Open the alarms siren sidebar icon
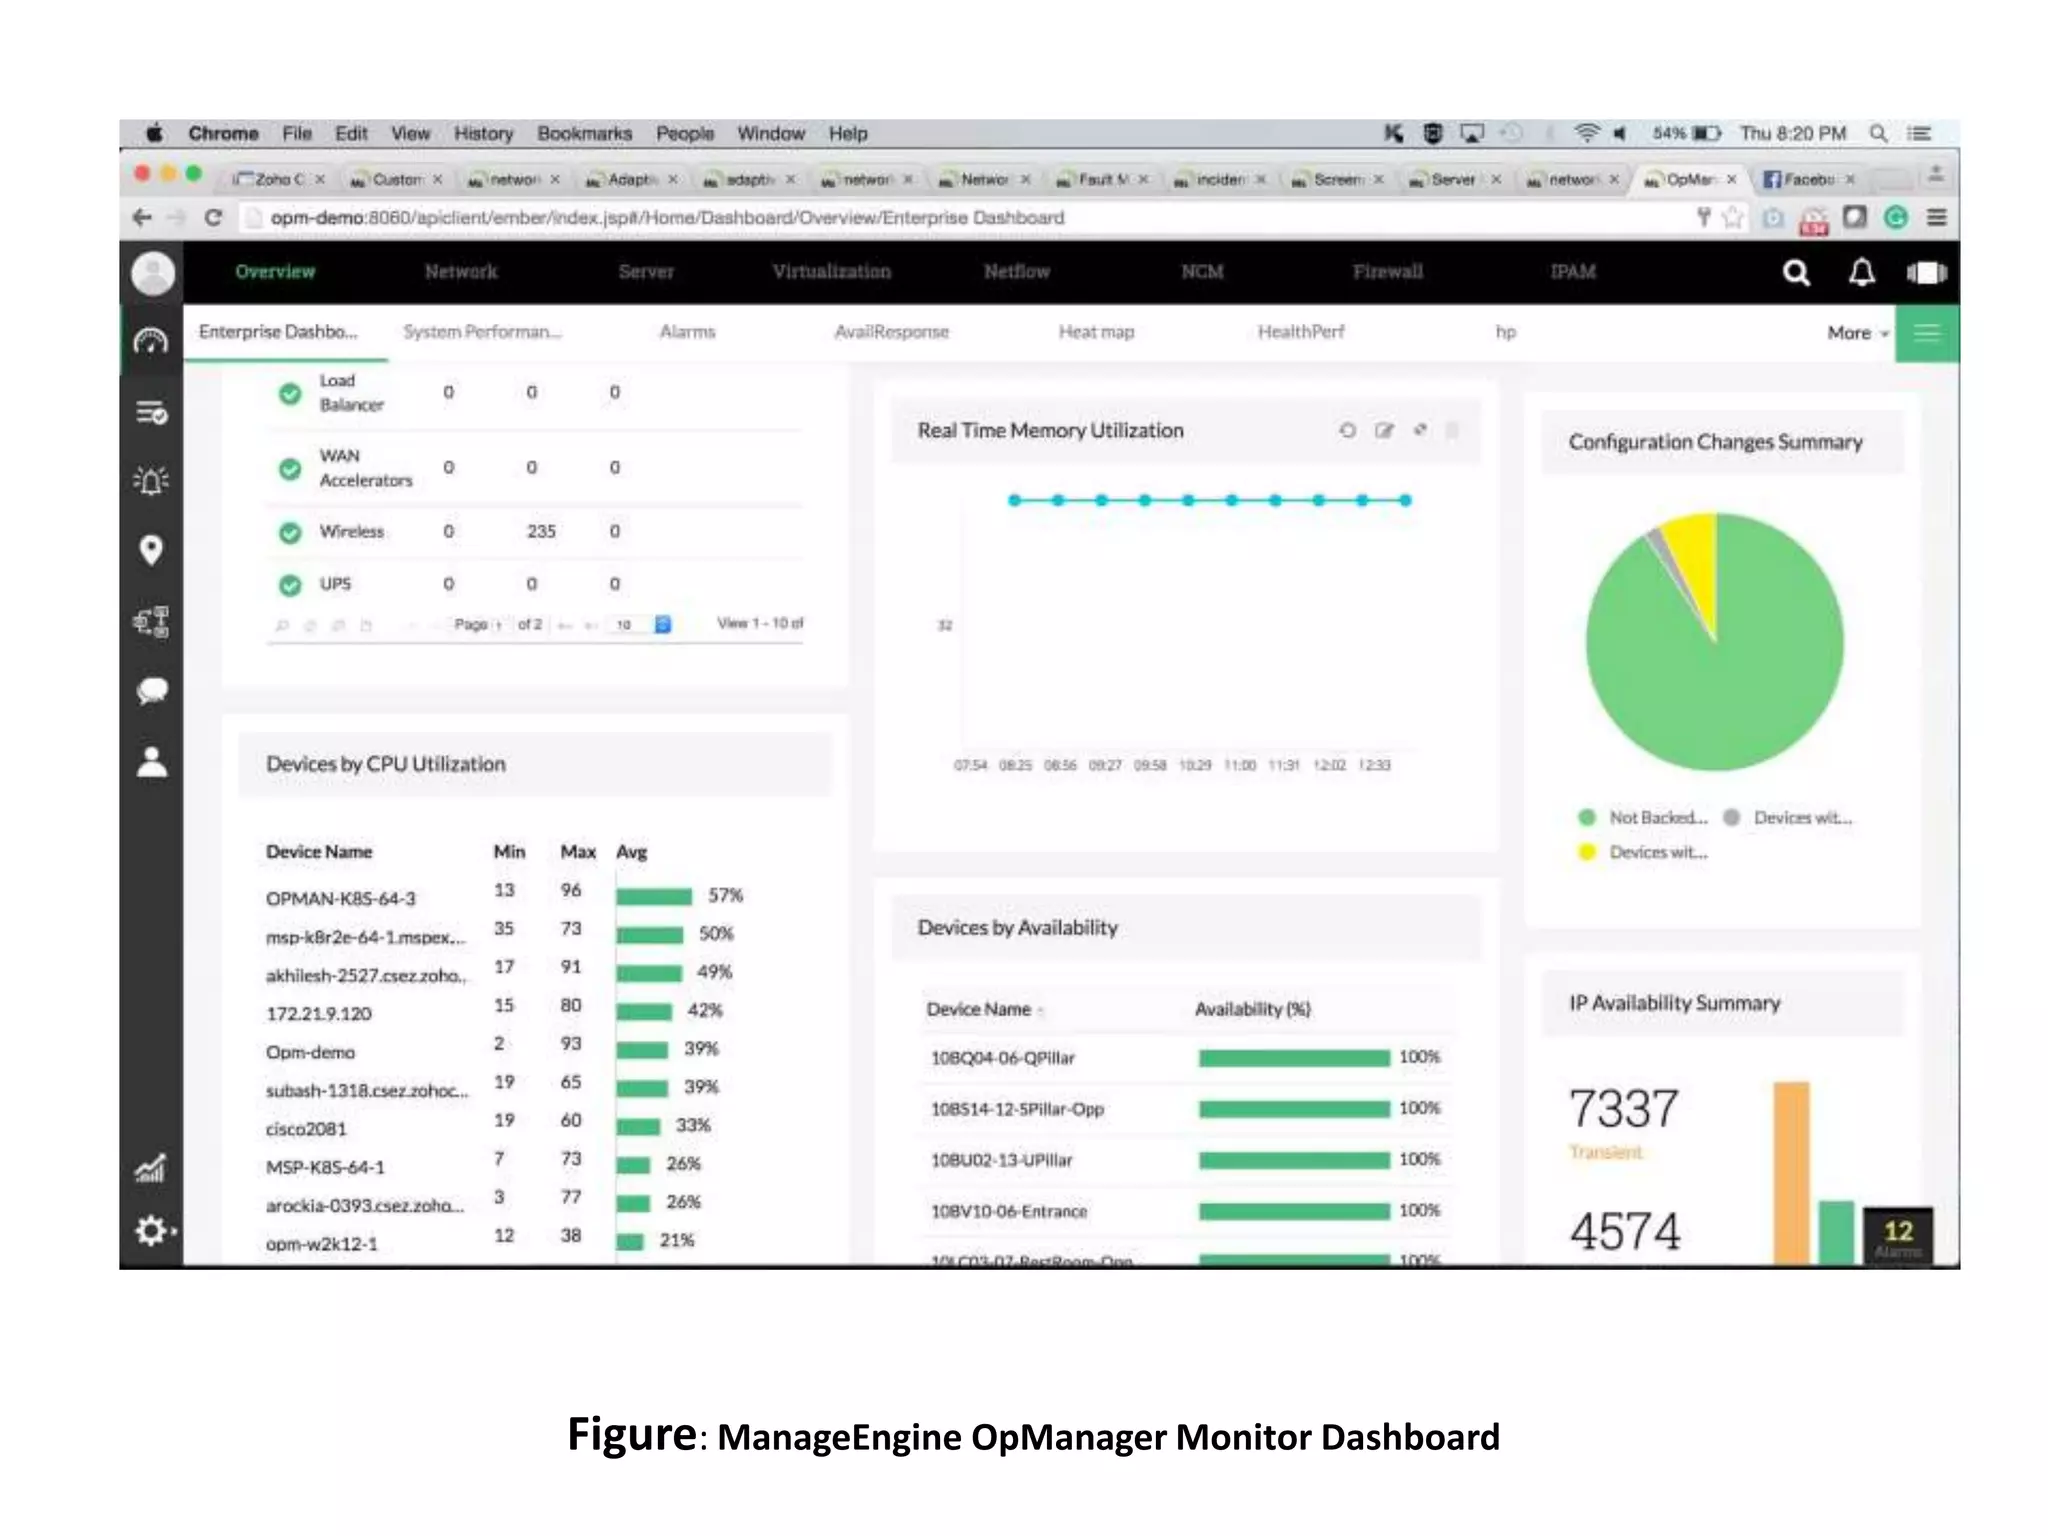2048x1536 pixels. tap(151, 481)
